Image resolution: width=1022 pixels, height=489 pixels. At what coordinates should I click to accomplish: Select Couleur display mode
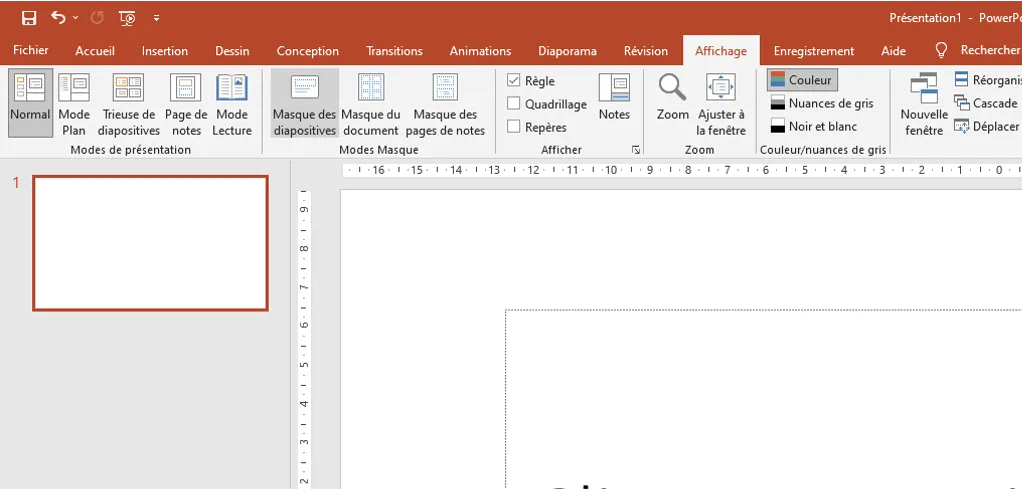[x=802, y=80]
